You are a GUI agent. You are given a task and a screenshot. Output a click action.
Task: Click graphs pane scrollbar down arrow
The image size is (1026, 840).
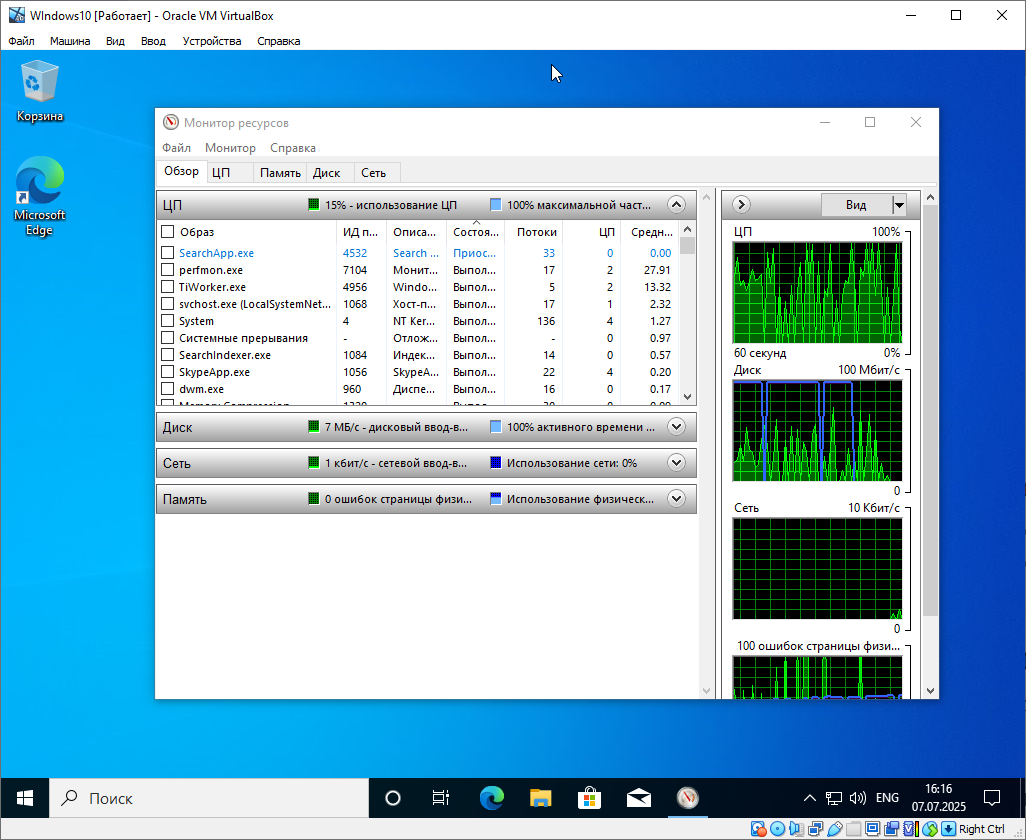930,691
